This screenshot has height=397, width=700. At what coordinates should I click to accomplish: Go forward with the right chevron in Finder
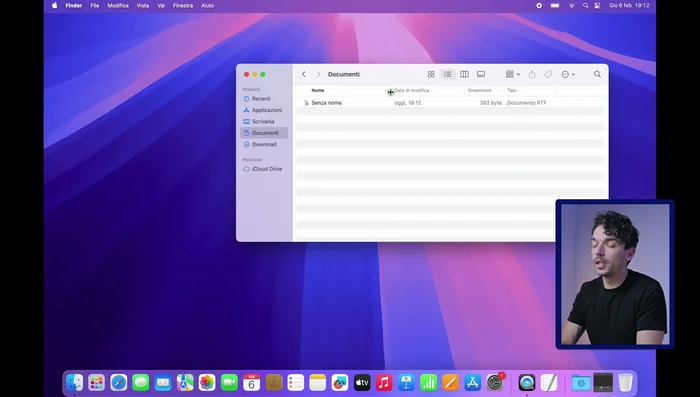coord(318,74)
